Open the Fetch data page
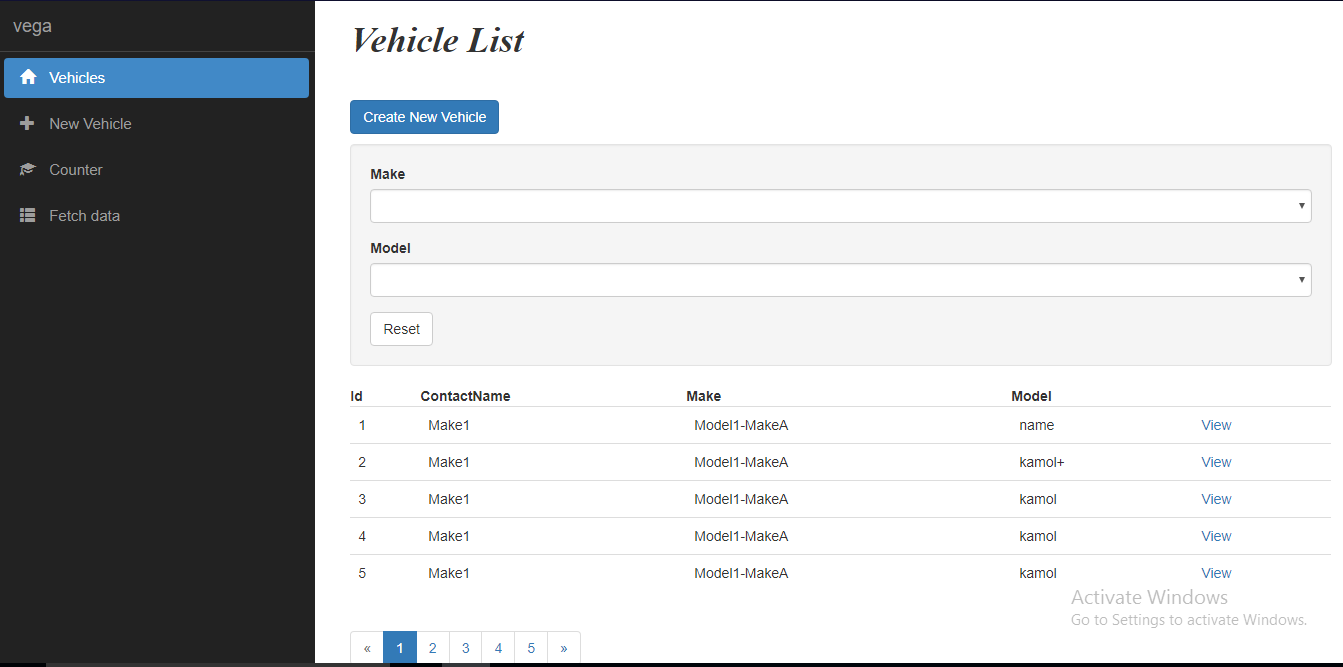The width and height of the screenshot is (1343, 667). click(84, 216)
